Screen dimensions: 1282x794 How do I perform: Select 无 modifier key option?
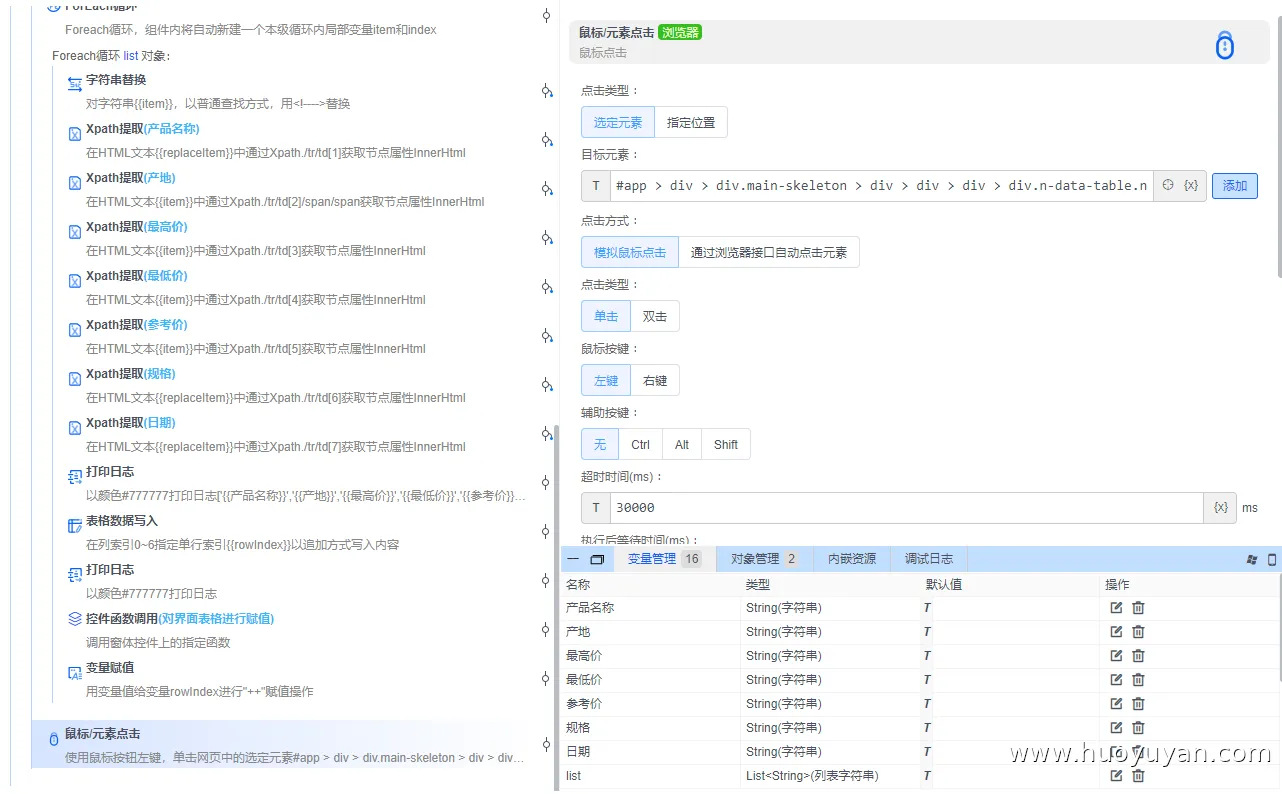[600, 445]
